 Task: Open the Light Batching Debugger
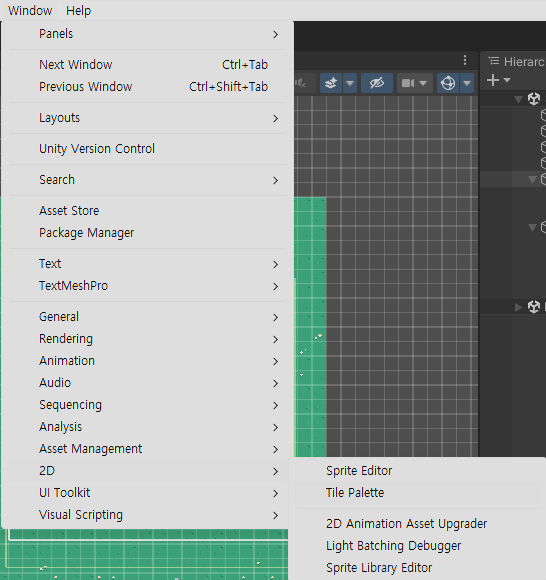[417, 546]
